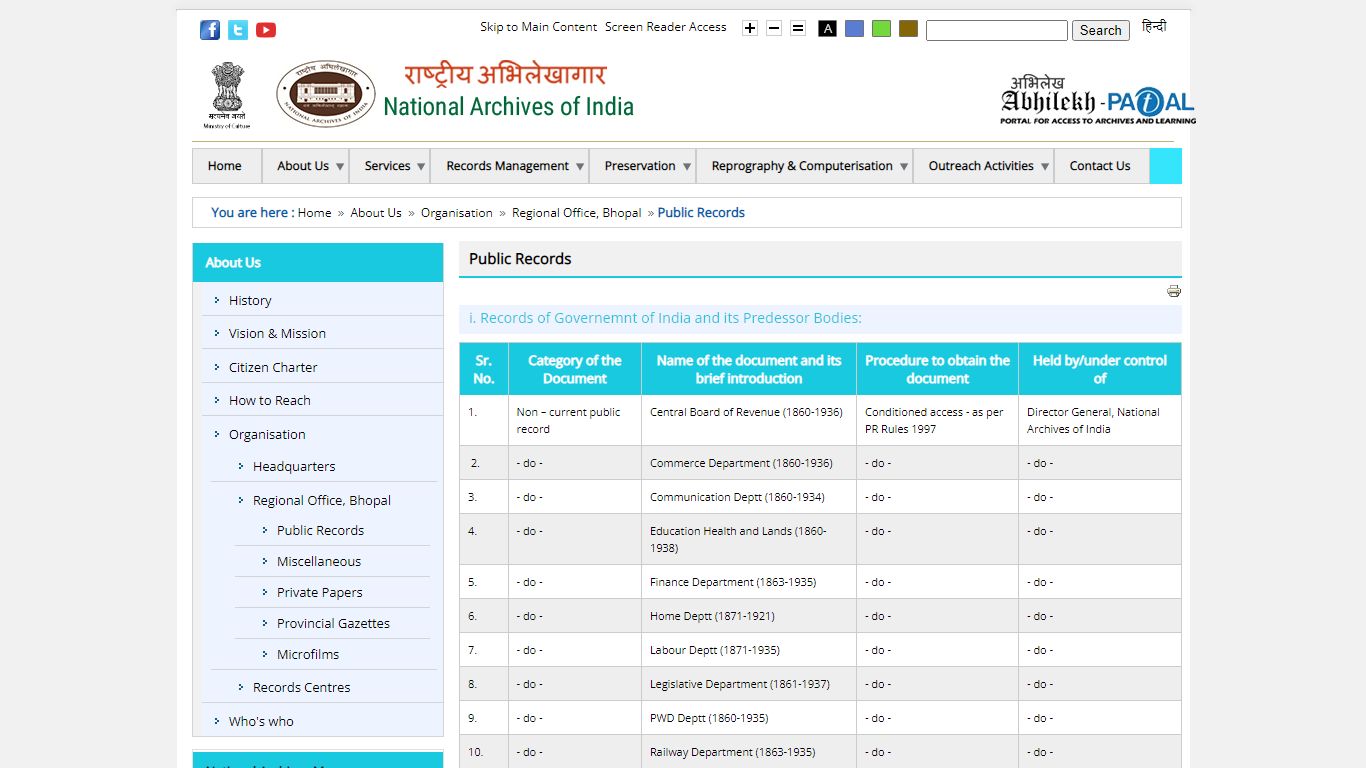Select the brown theme swatch
1366x768 pixels.
(908, 28)
